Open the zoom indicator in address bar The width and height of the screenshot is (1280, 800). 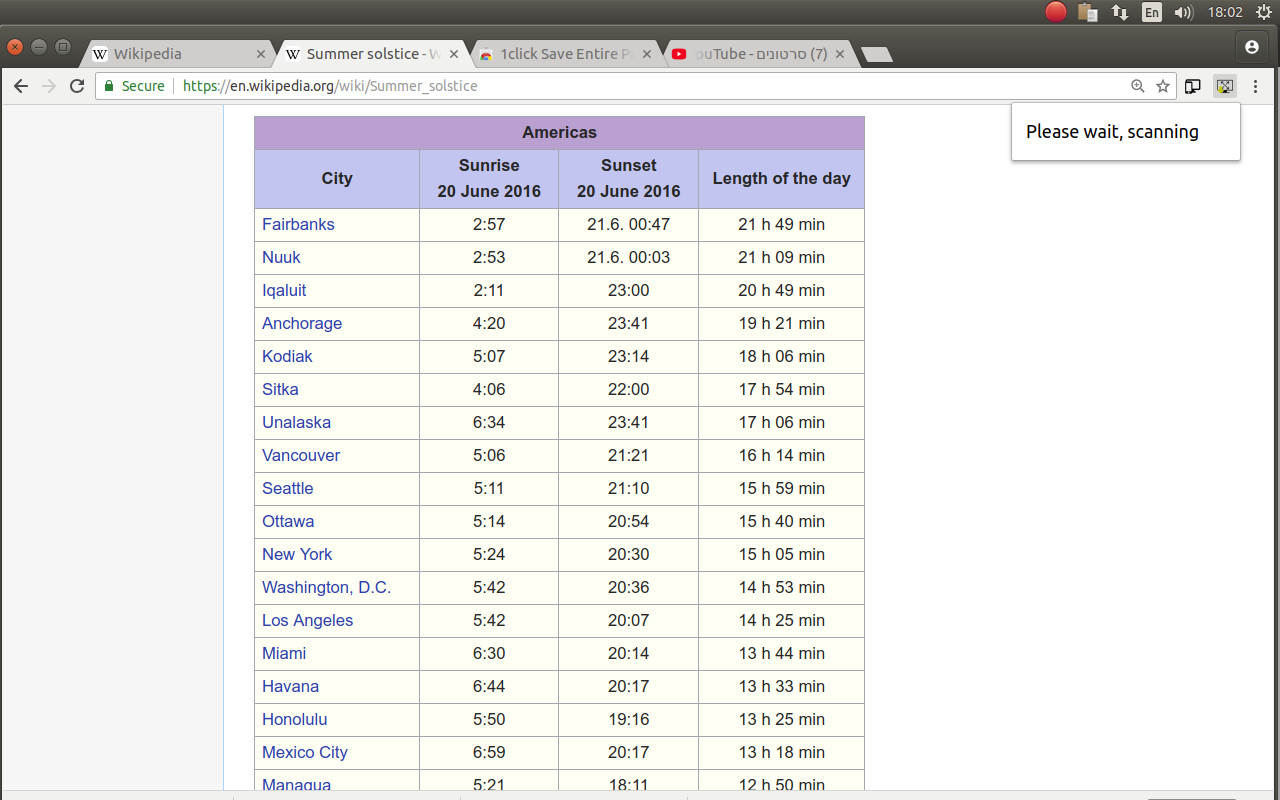point(1137,86)
